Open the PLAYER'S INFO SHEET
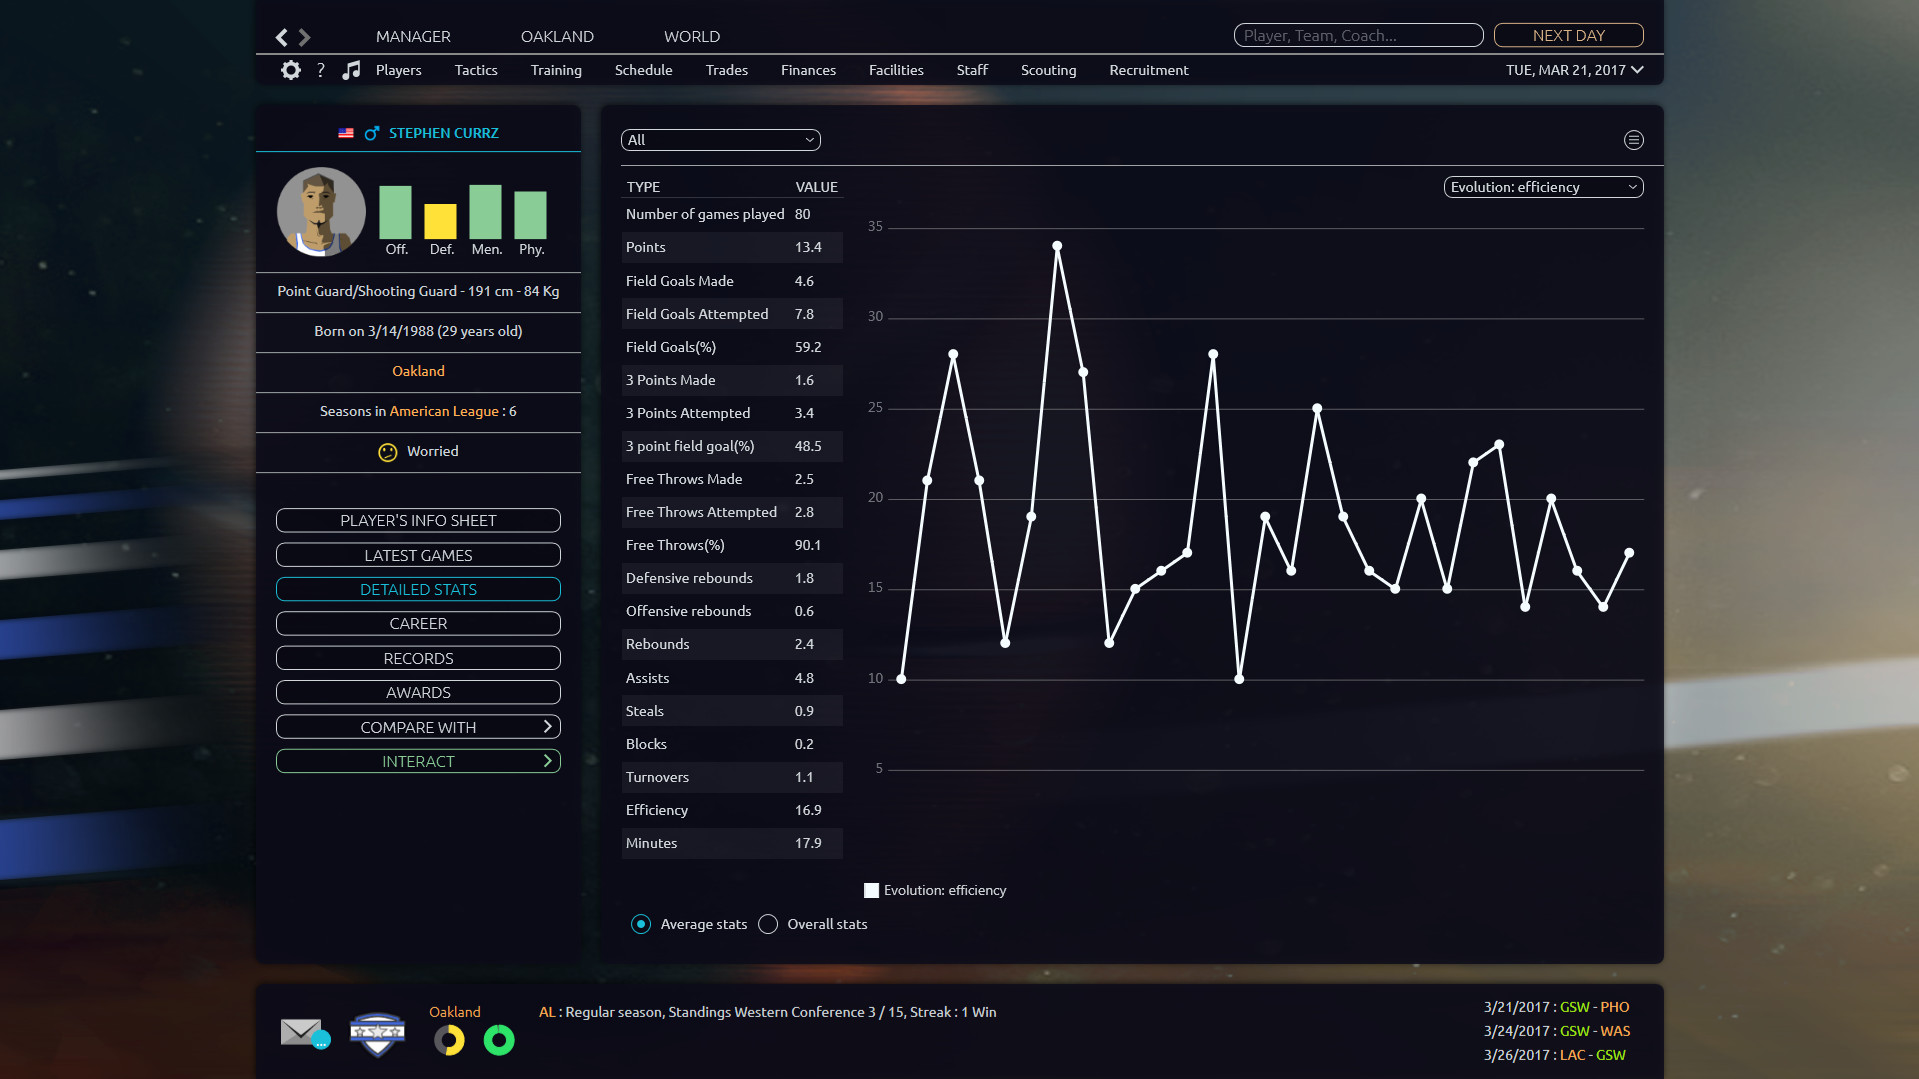The height and width of the screenshot is (1079, 1919). [x=418, y=520]
